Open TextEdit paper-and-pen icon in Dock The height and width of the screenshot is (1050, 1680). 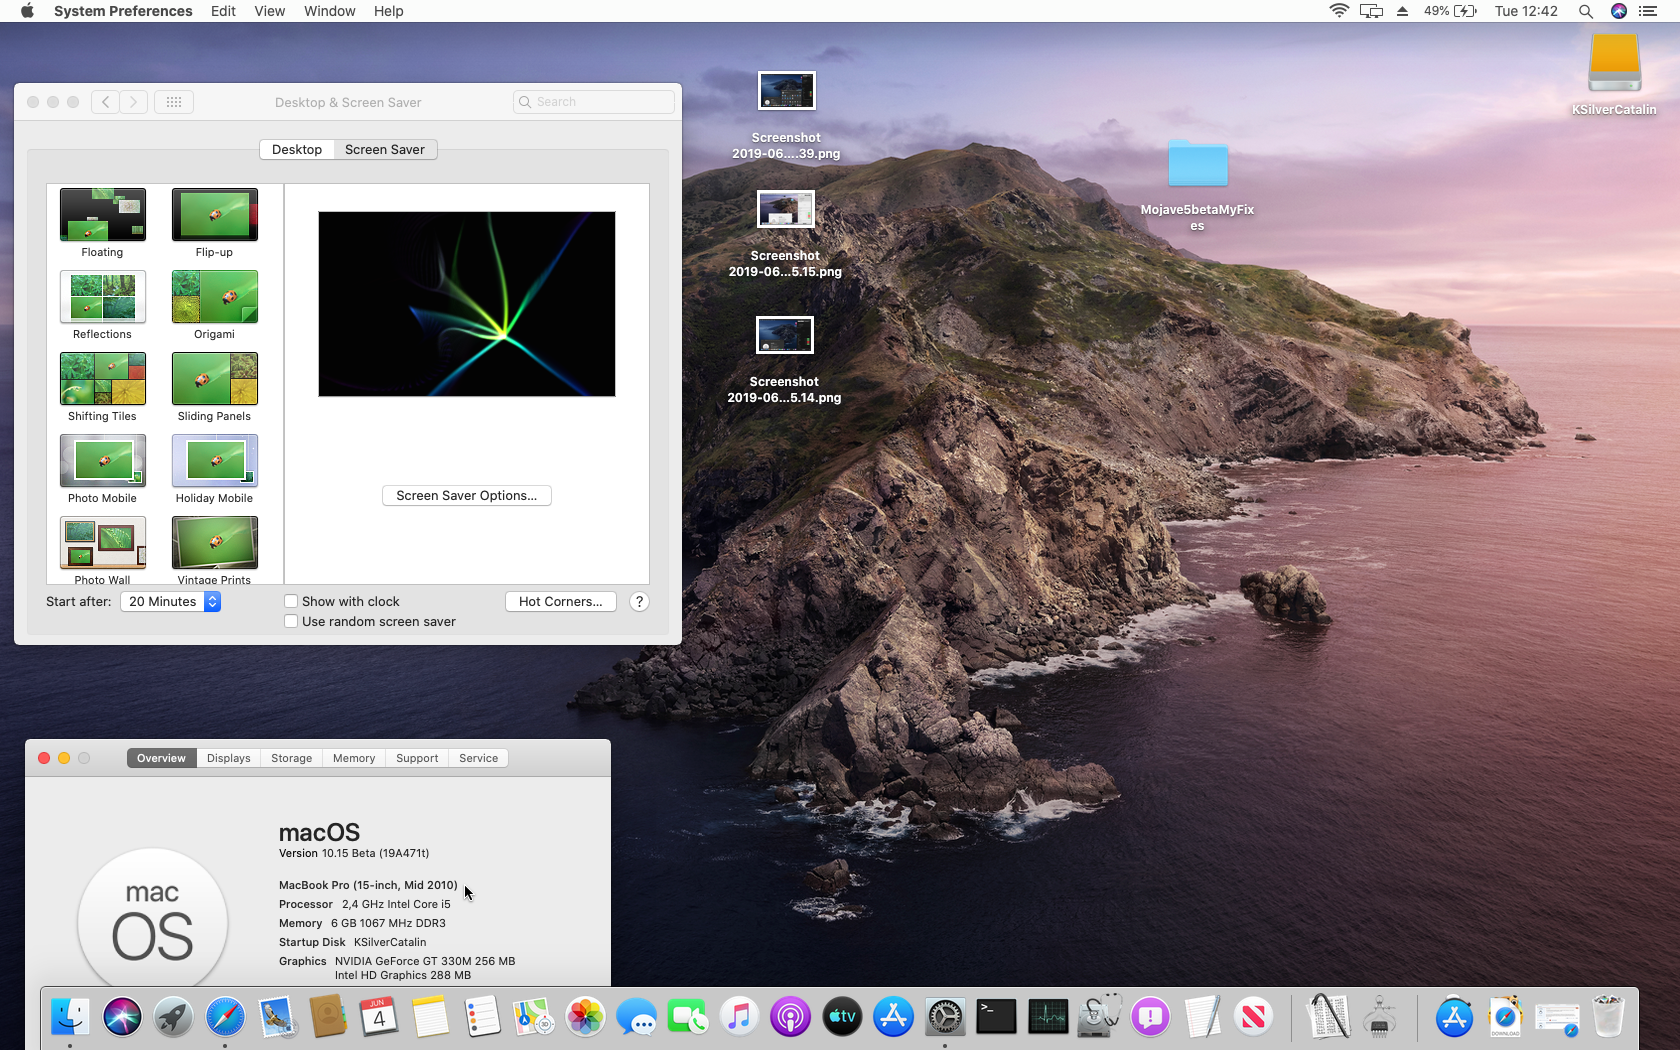coord(1202,1018)
